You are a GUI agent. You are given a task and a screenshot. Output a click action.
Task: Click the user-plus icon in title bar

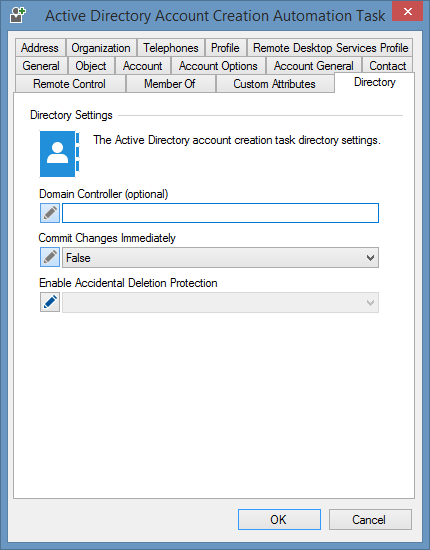coord(18,15)
